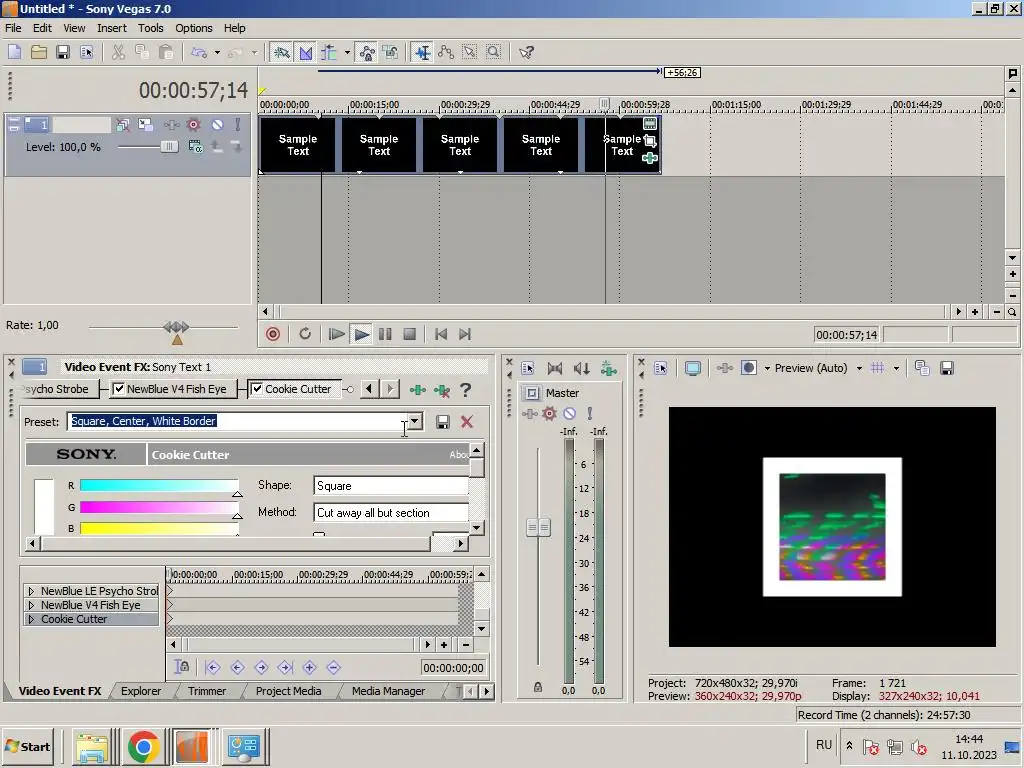Screen dimensions: 1024x768
Task: Save the current Cookie Cutter preset
Action: (x=442, y=422)
